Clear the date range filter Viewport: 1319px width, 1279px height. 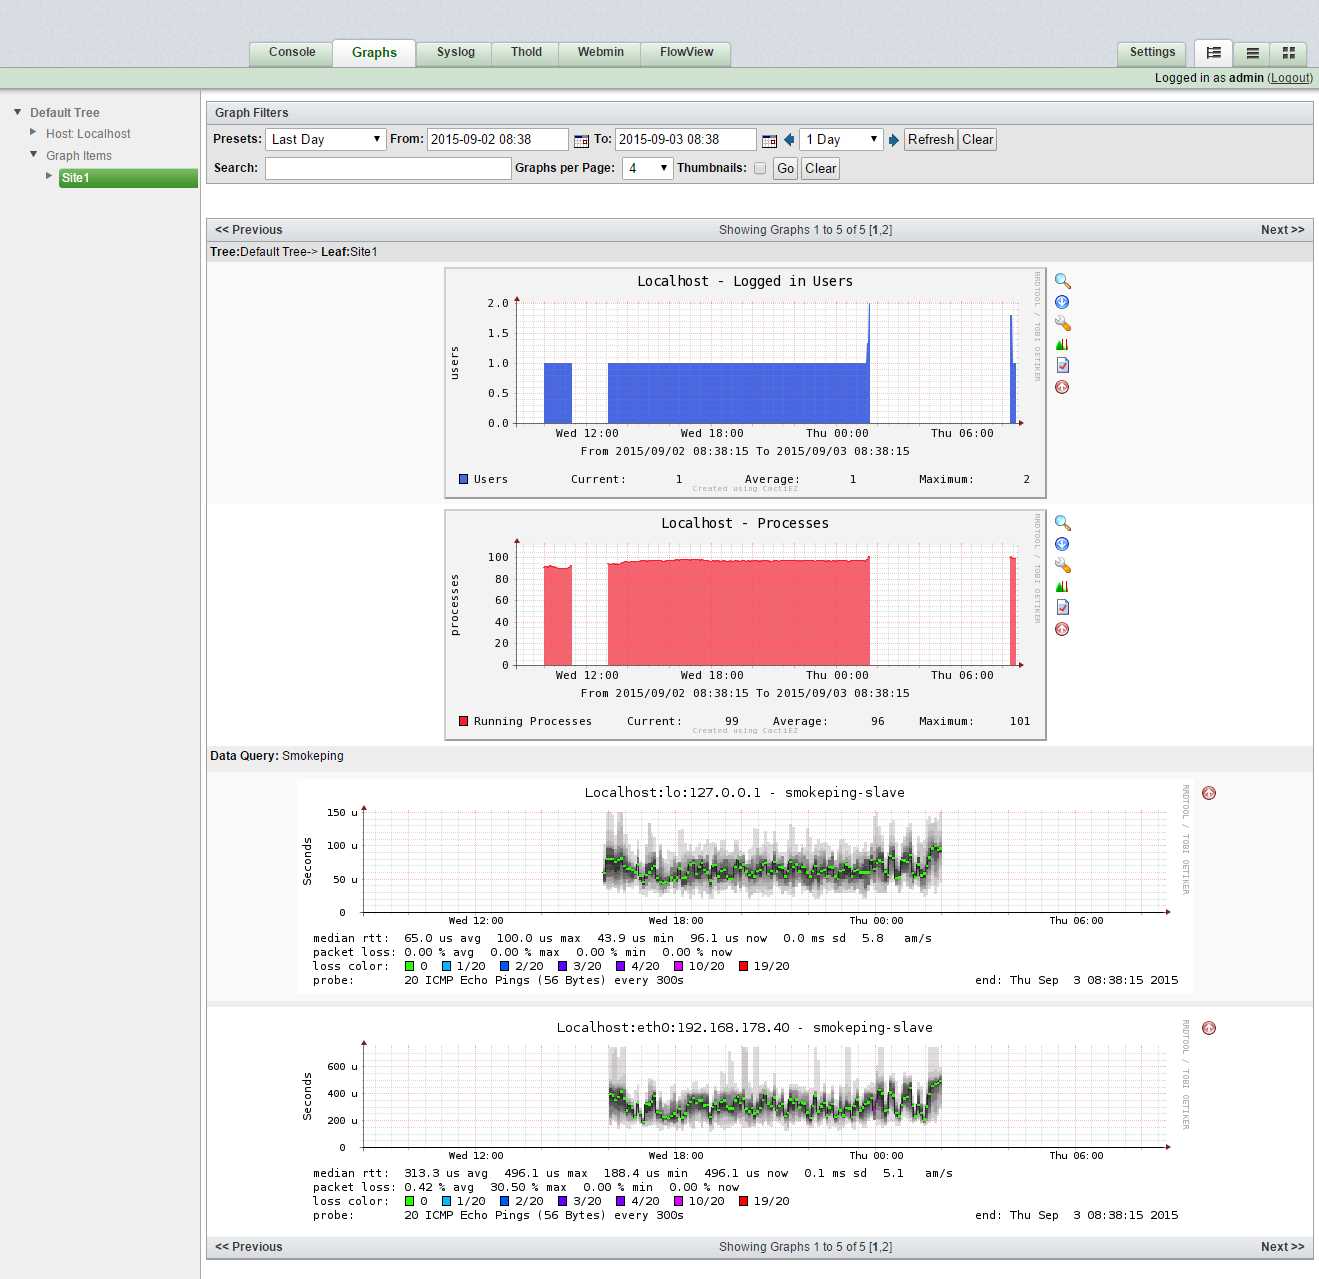[977, 140]
